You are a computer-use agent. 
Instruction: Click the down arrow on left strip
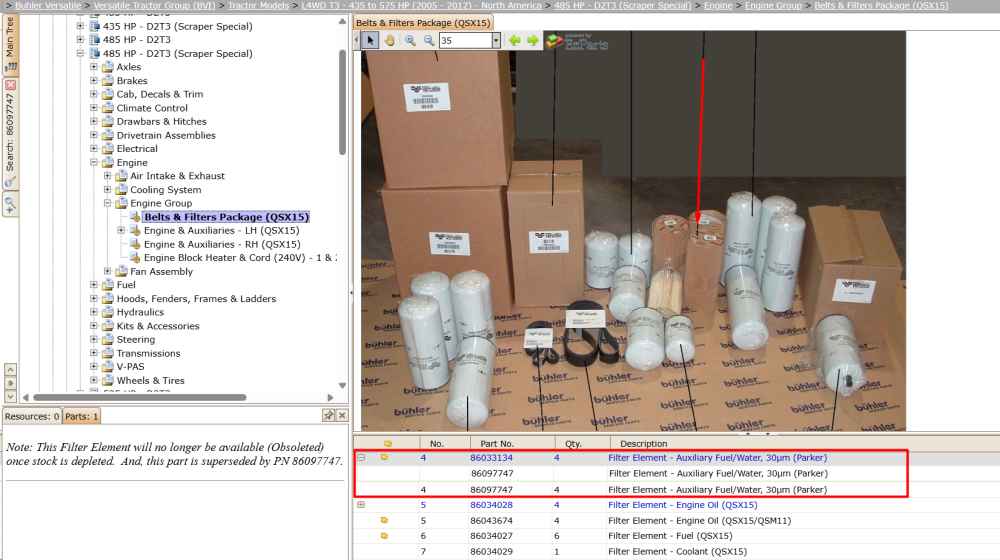pyautogui.click(x=10, y=397)
